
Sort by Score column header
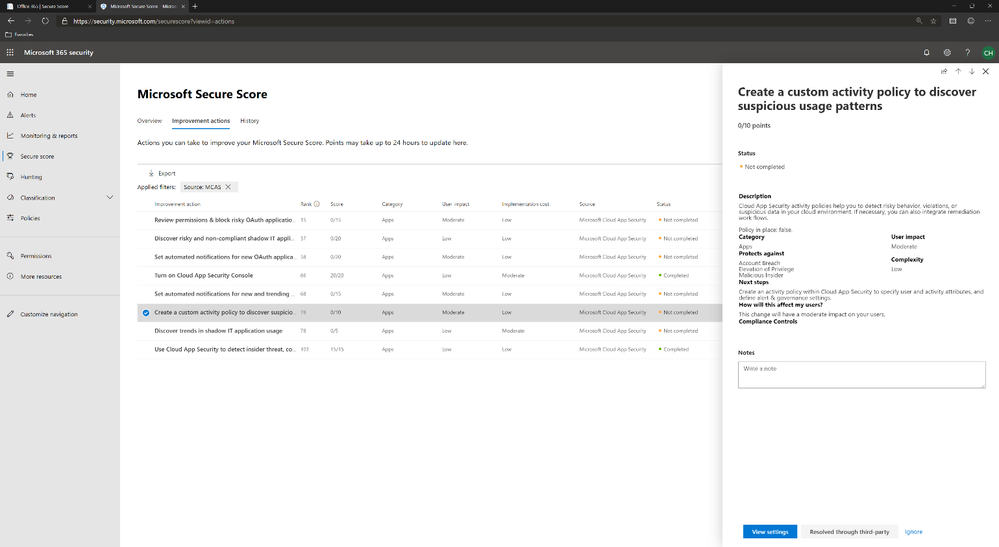pyautogui.click(x=336, y=204)
